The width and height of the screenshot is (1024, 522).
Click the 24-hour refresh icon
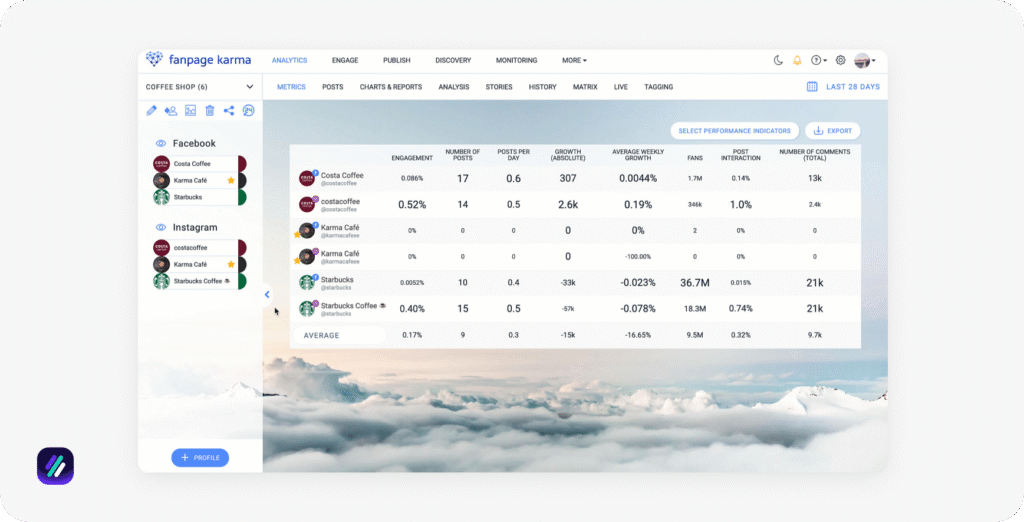[248, 111]
